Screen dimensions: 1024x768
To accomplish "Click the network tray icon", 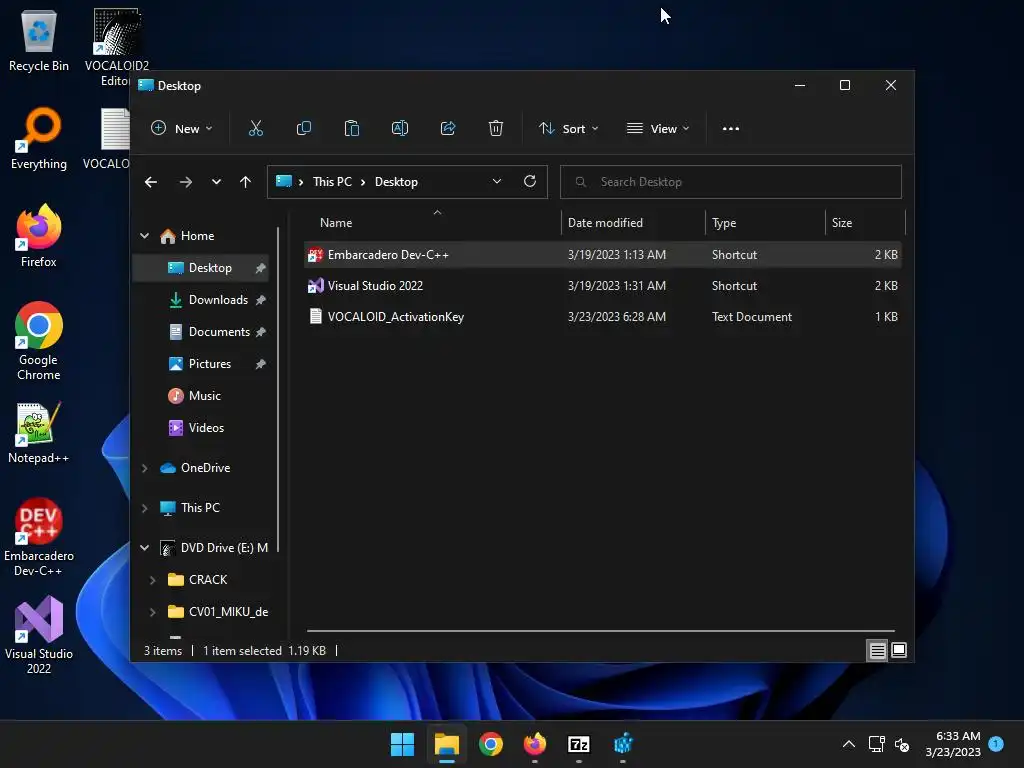I will 876,744.
